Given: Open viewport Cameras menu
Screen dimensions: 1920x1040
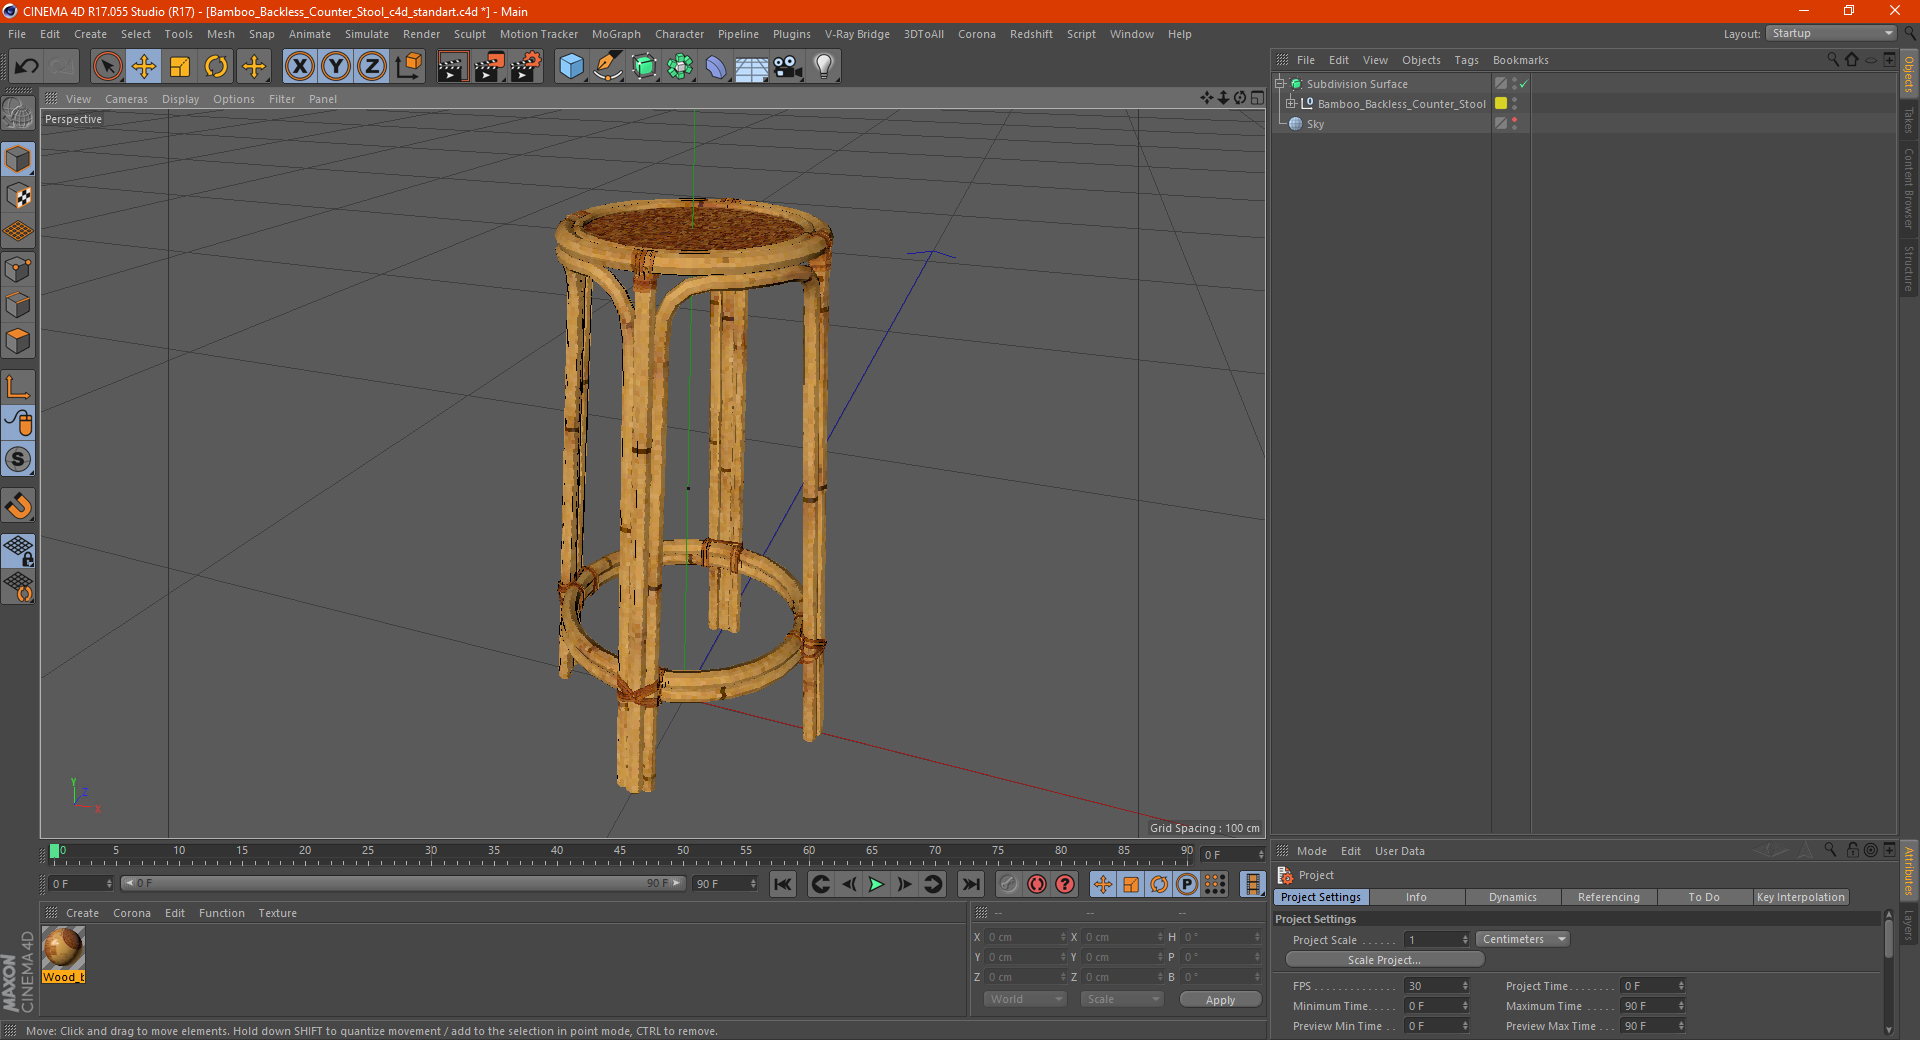Looking at the screenshot, I should (126, 99).
